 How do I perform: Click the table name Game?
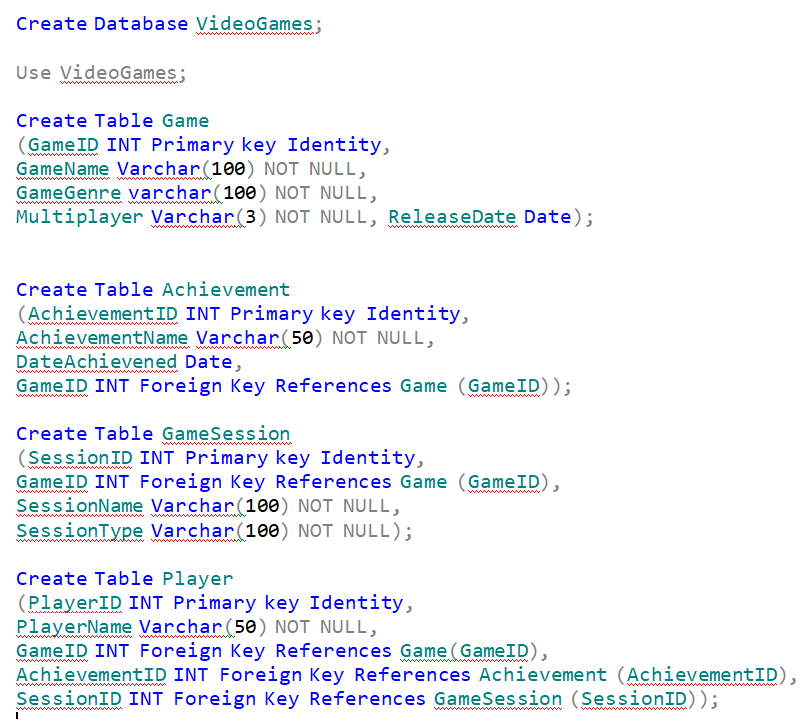tap(186, 120)
